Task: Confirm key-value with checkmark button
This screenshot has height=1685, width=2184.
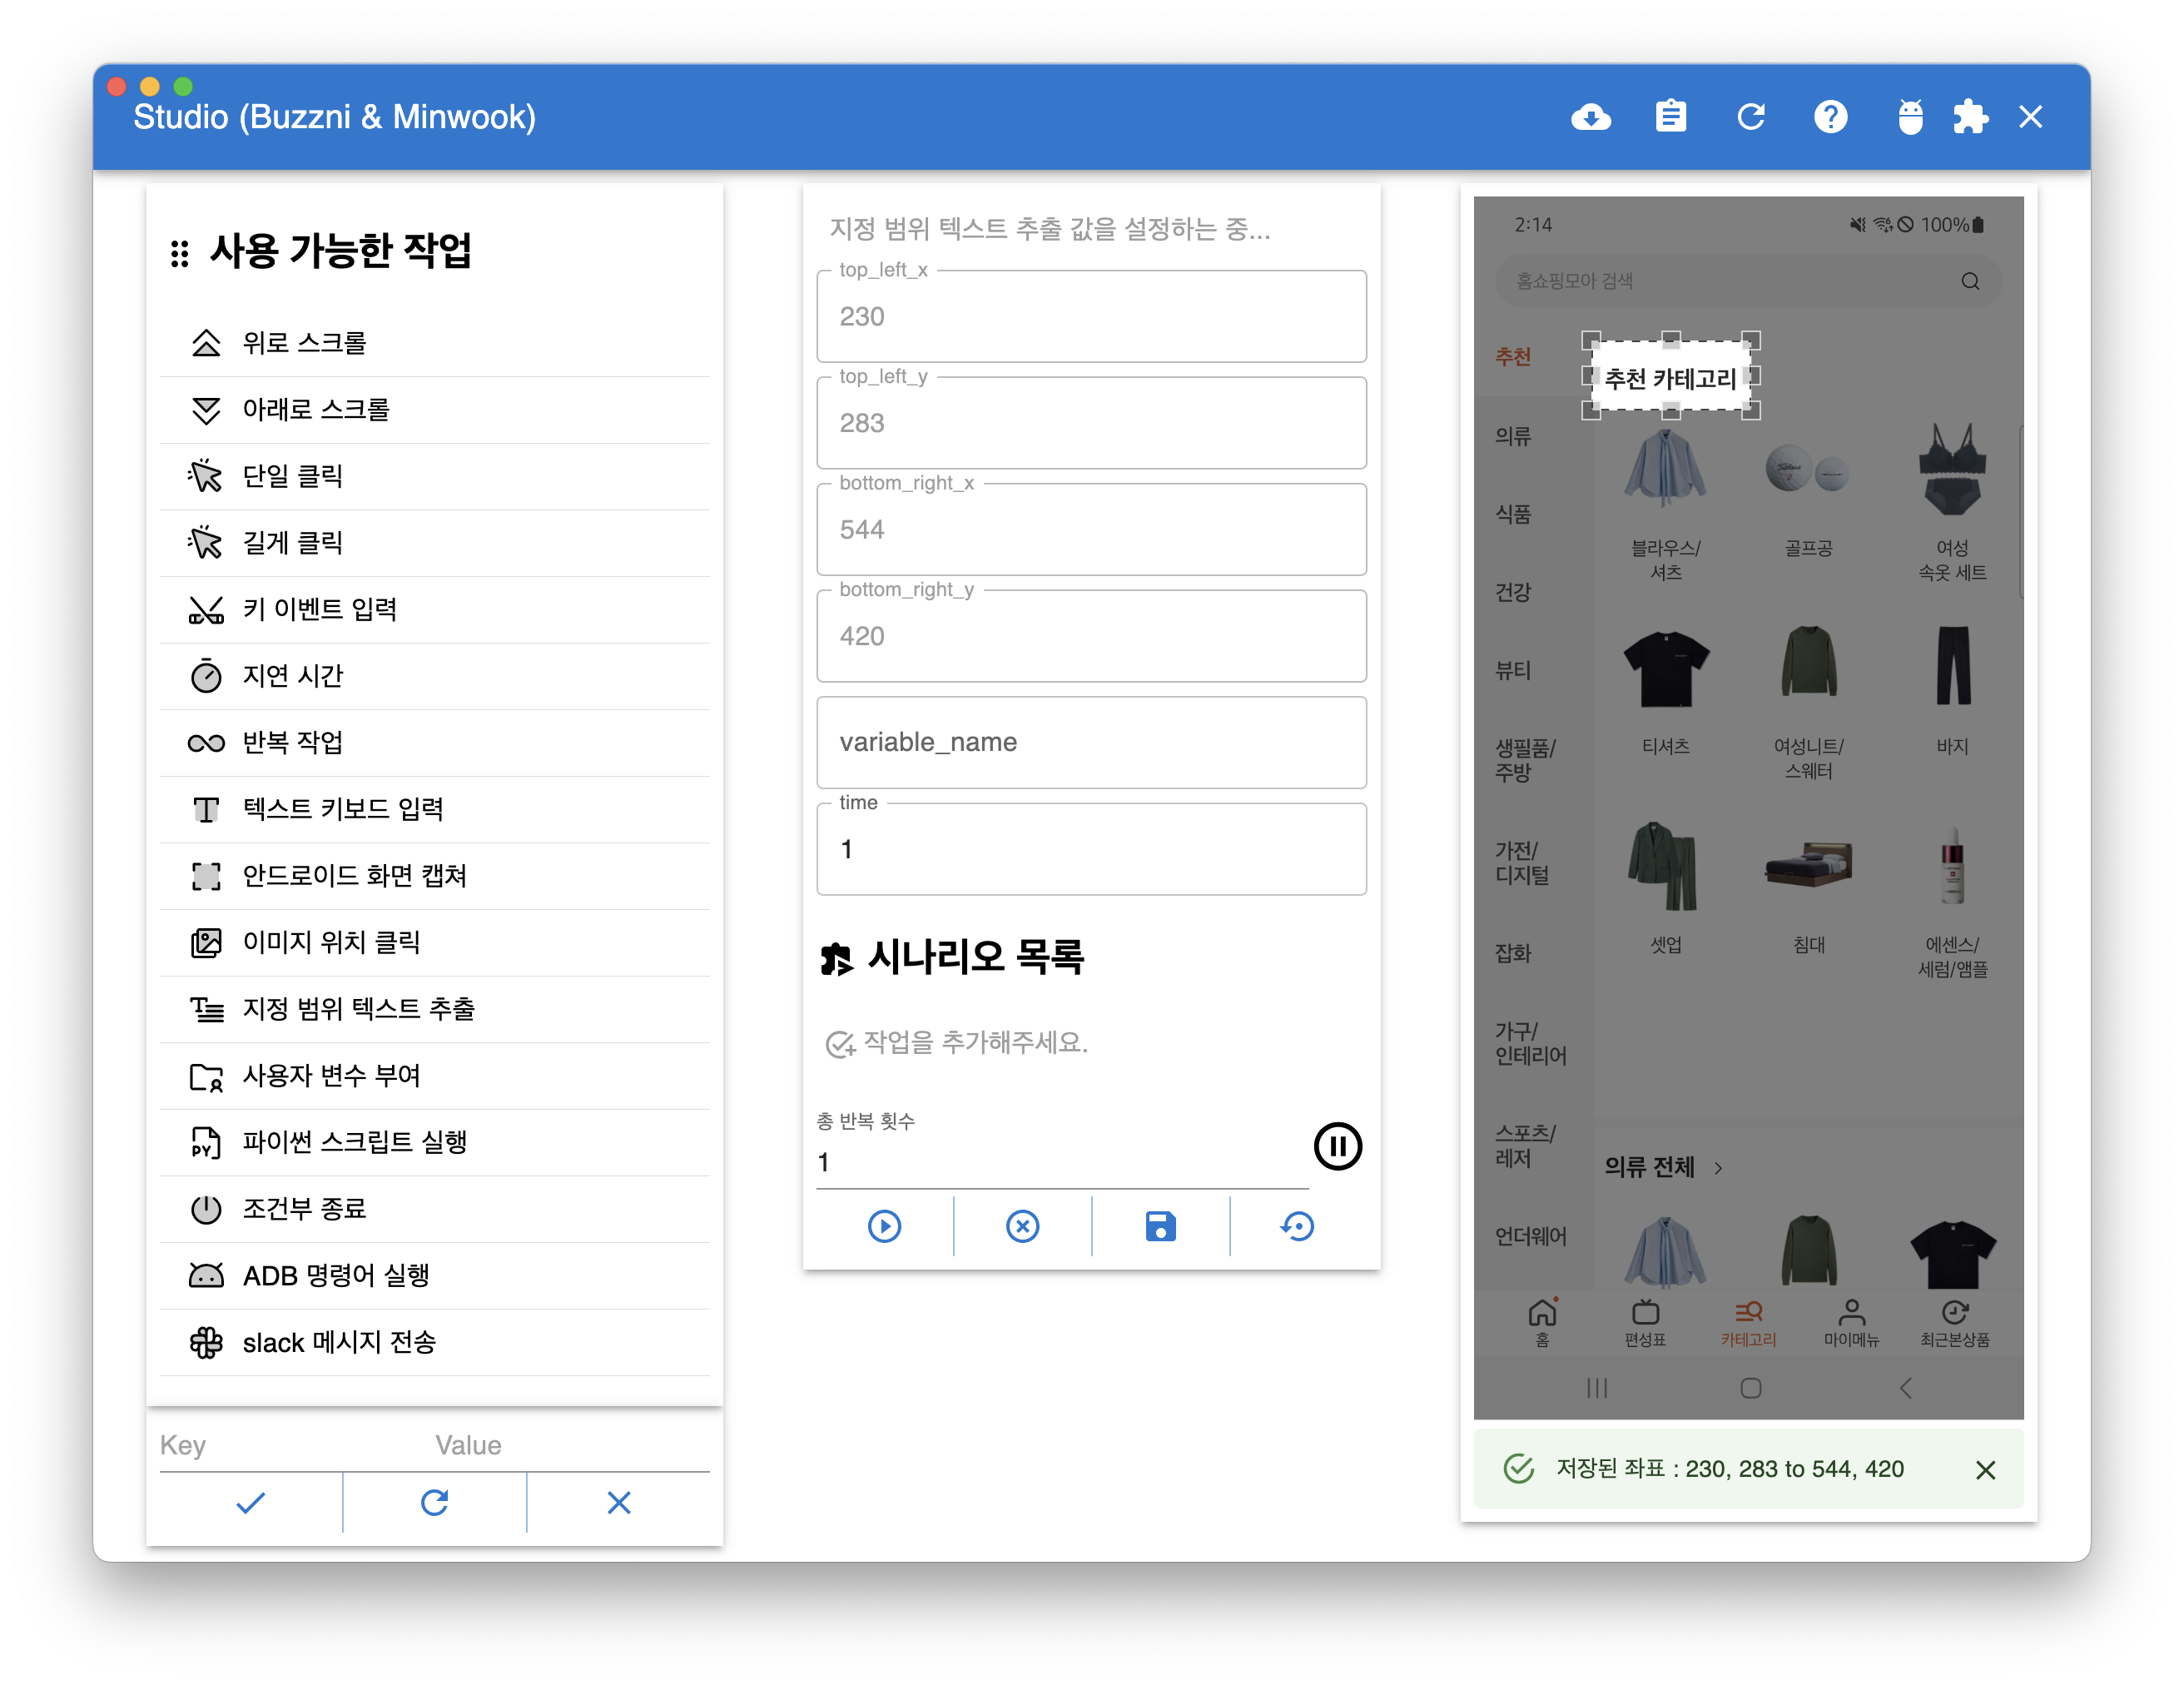Action: pos(250,1502)
